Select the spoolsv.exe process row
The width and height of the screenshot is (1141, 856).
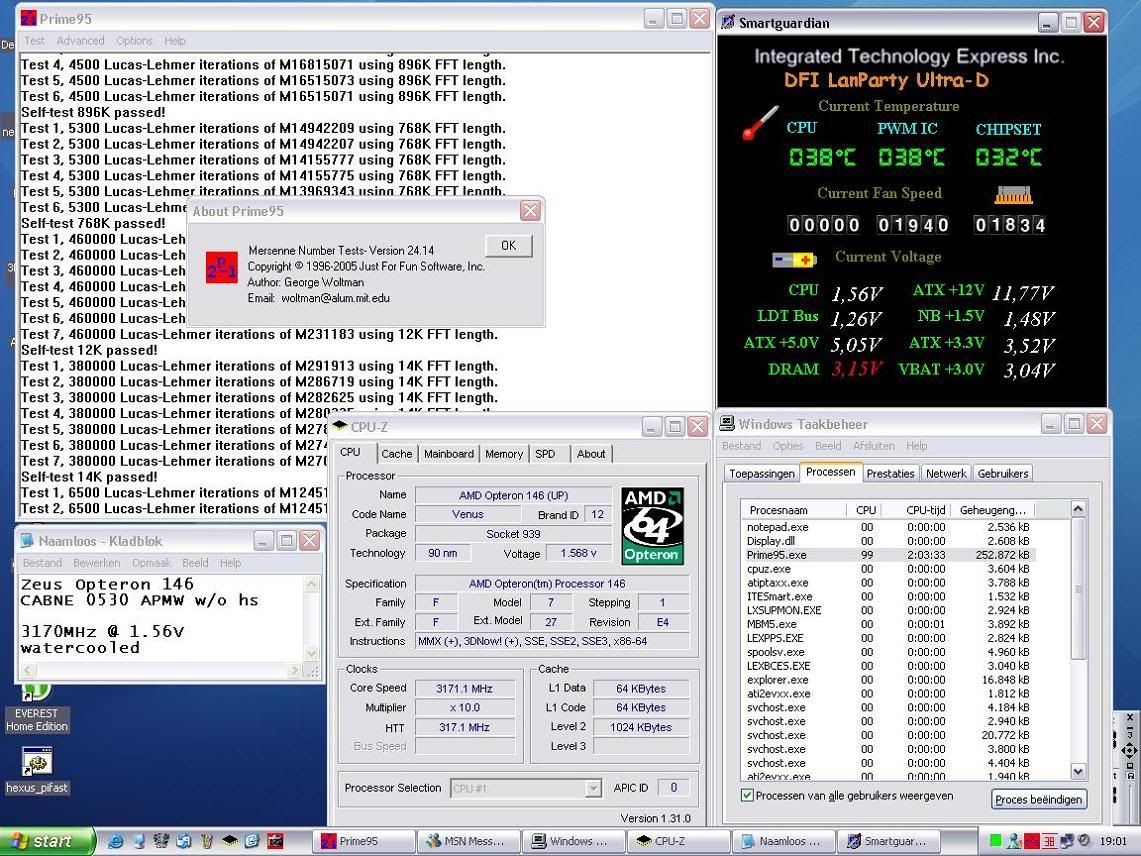888,652
